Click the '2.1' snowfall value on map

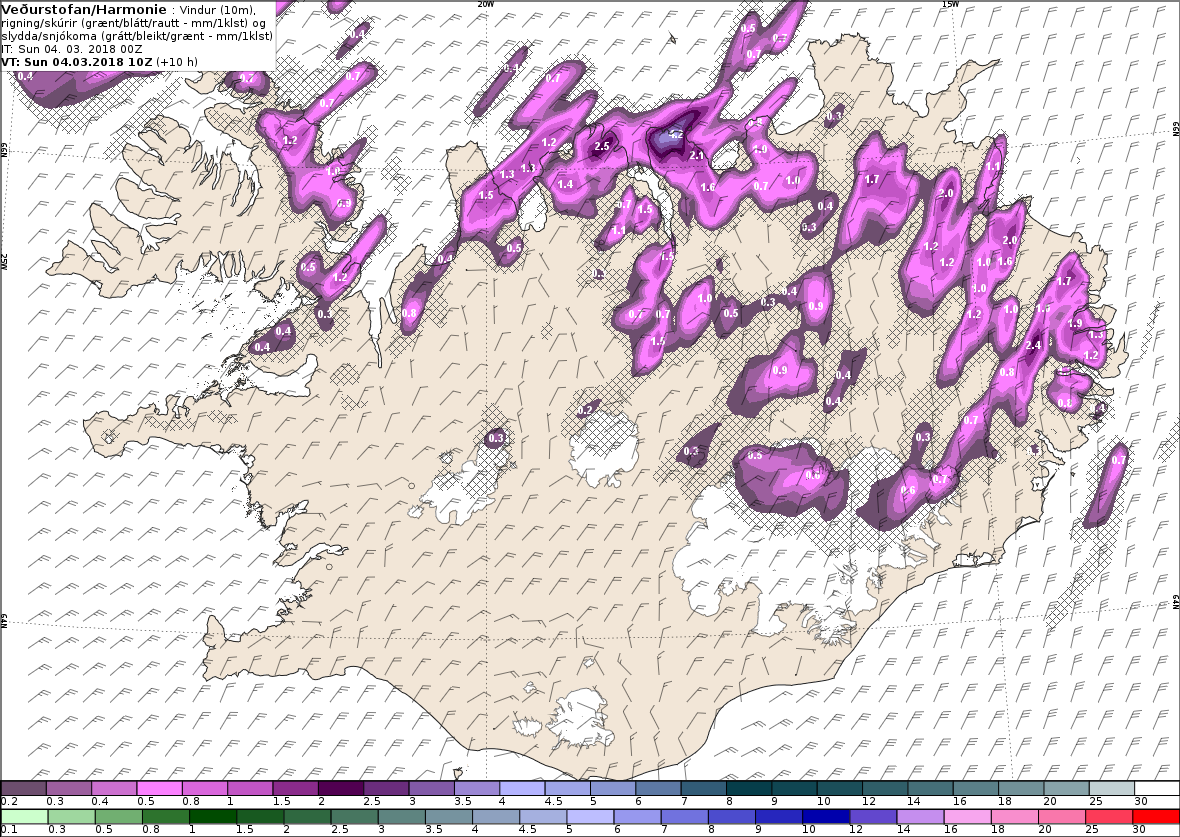(x=697, y=155)
